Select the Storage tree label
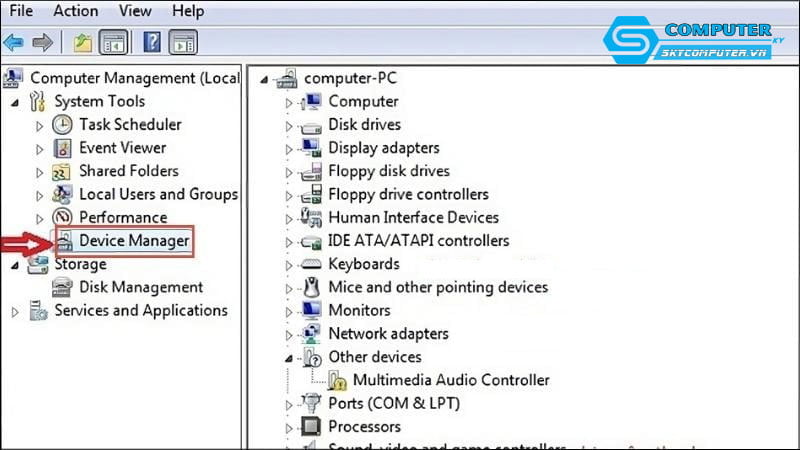Image resolution: width=800 pixels, height=450 pixels. point(81,264)
